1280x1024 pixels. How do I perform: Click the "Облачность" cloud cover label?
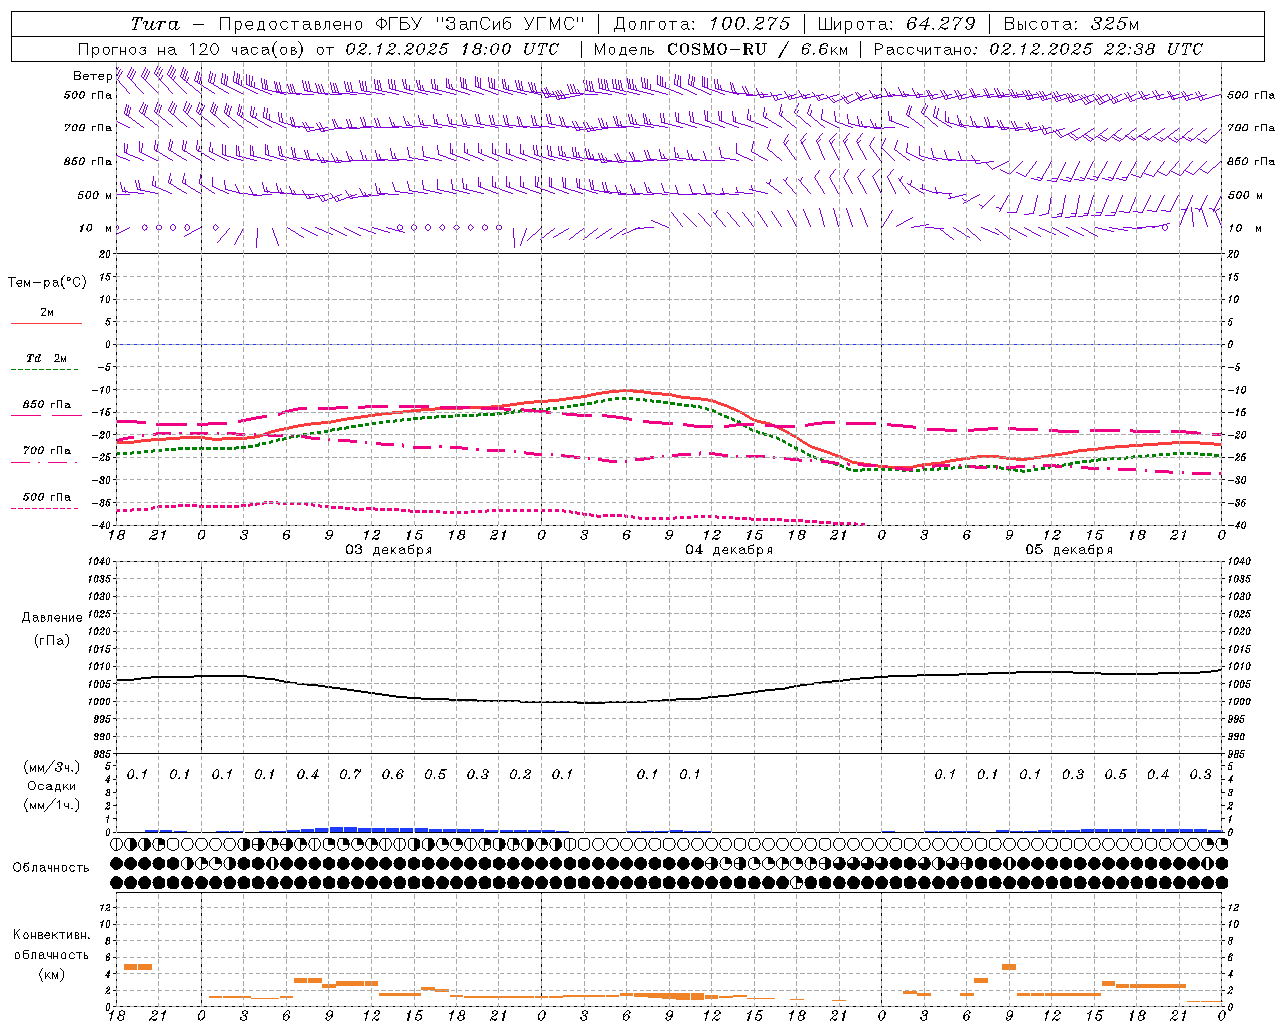click(51, 868)
